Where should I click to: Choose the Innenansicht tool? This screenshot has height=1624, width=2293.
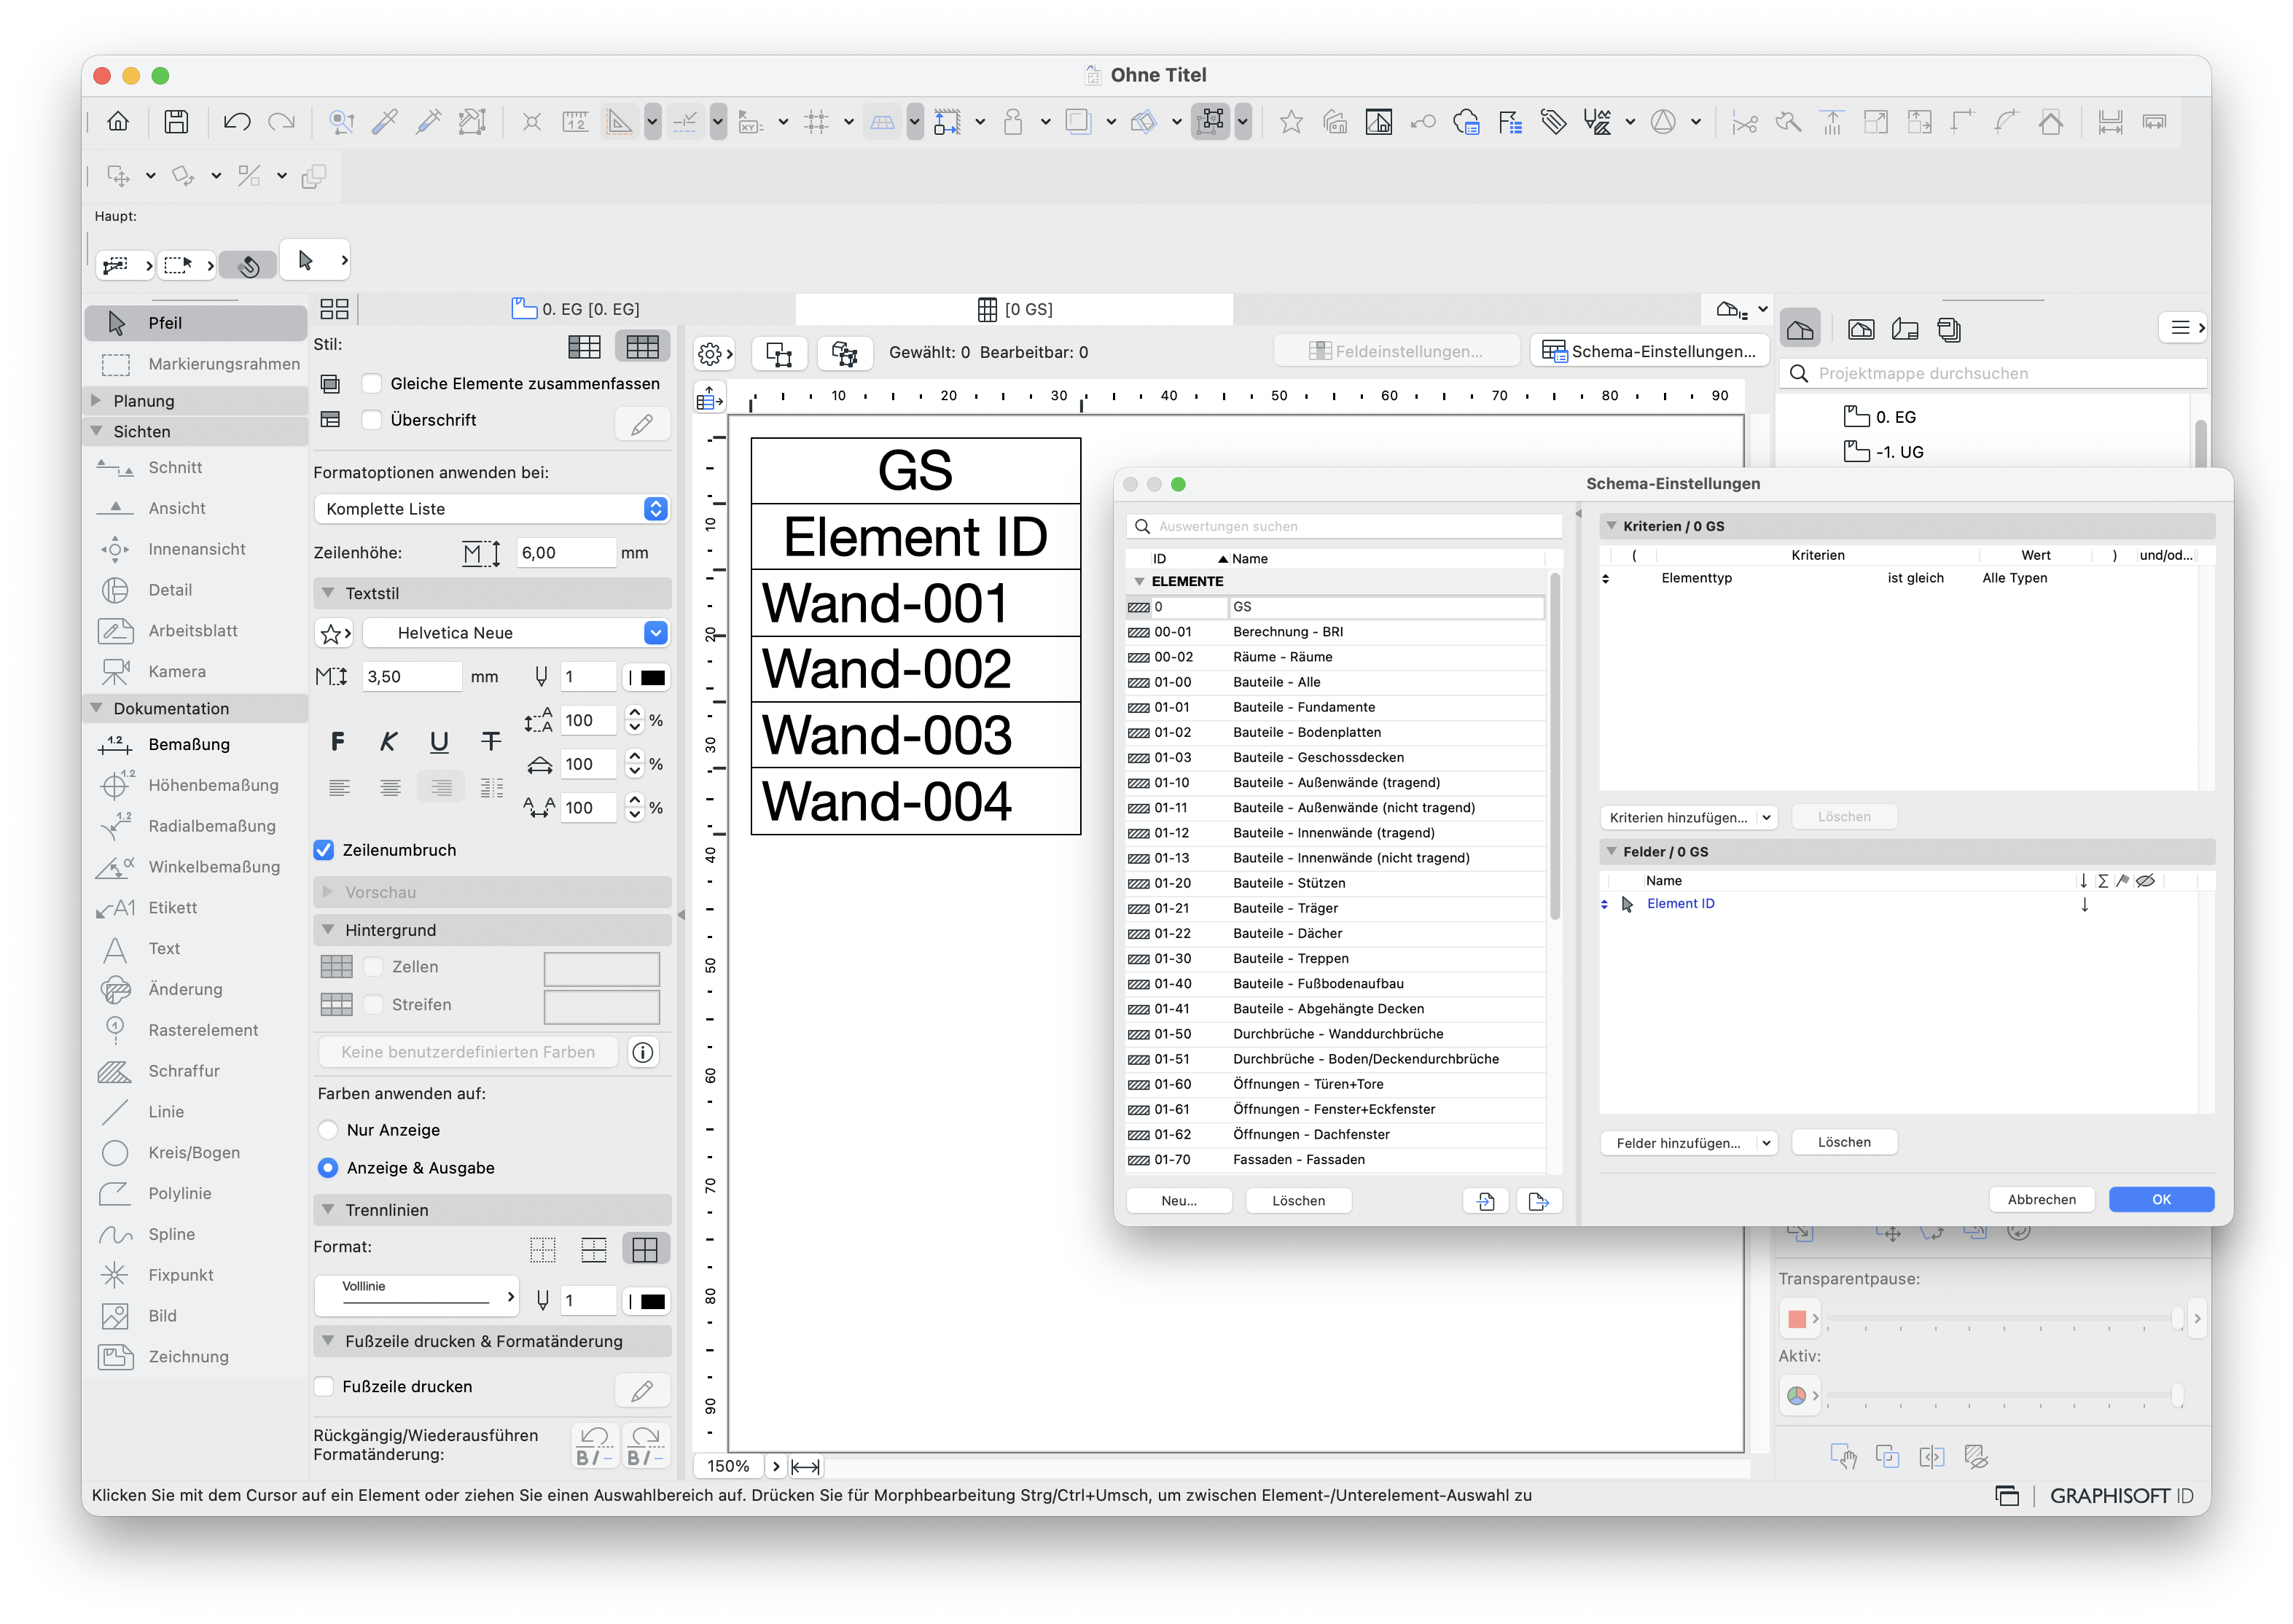pyautogui.click(x=196, y=549)
